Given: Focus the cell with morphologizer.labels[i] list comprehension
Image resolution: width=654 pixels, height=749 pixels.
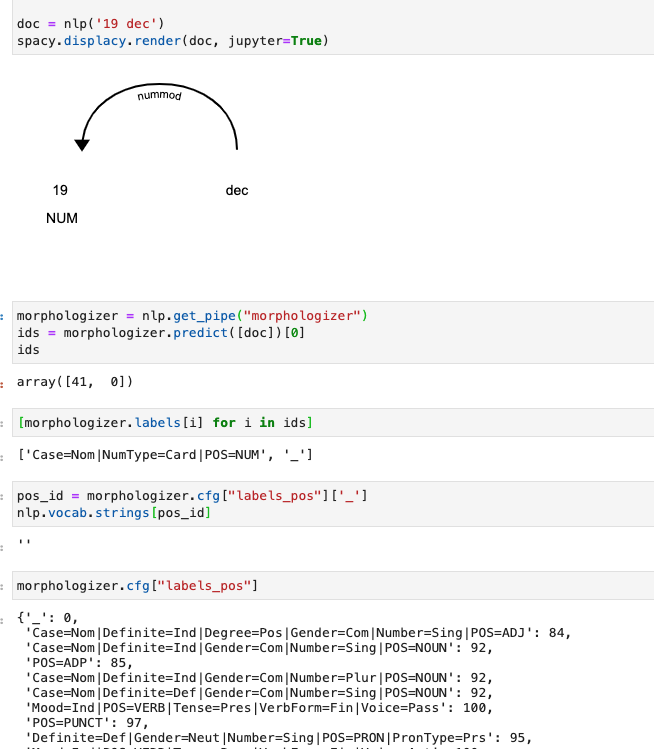Looking at the screenshot, I should 333,423.
